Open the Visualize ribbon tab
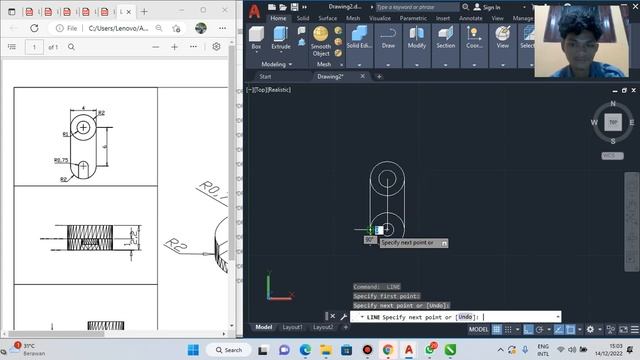640x360 pixels. pyautogui.click(x=380, y=18)
